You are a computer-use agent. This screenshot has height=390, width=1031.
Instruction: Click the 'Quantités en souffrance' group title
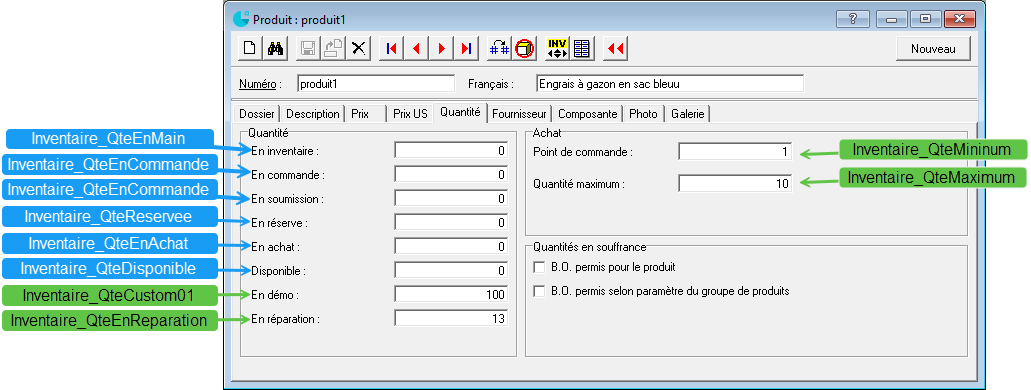[x=590, y=247]
